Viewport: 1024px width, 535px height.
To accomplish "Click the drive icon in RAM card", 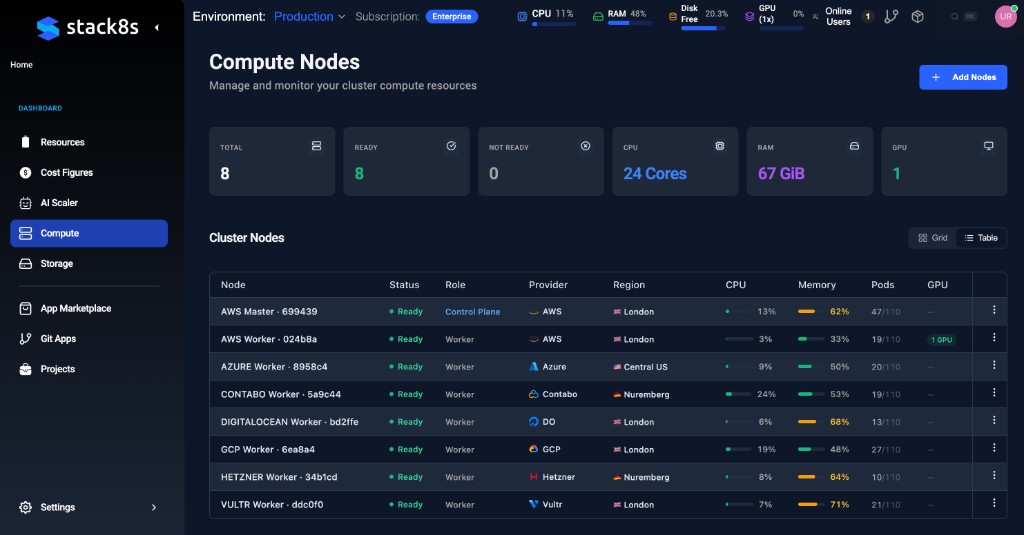I will click(854, 146).
